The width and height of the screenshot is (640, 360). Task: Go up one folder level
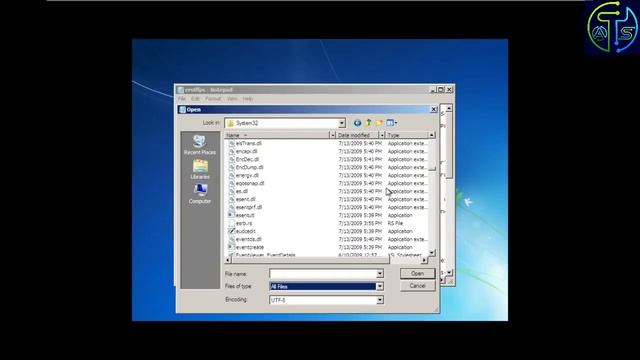pos(368,123)
